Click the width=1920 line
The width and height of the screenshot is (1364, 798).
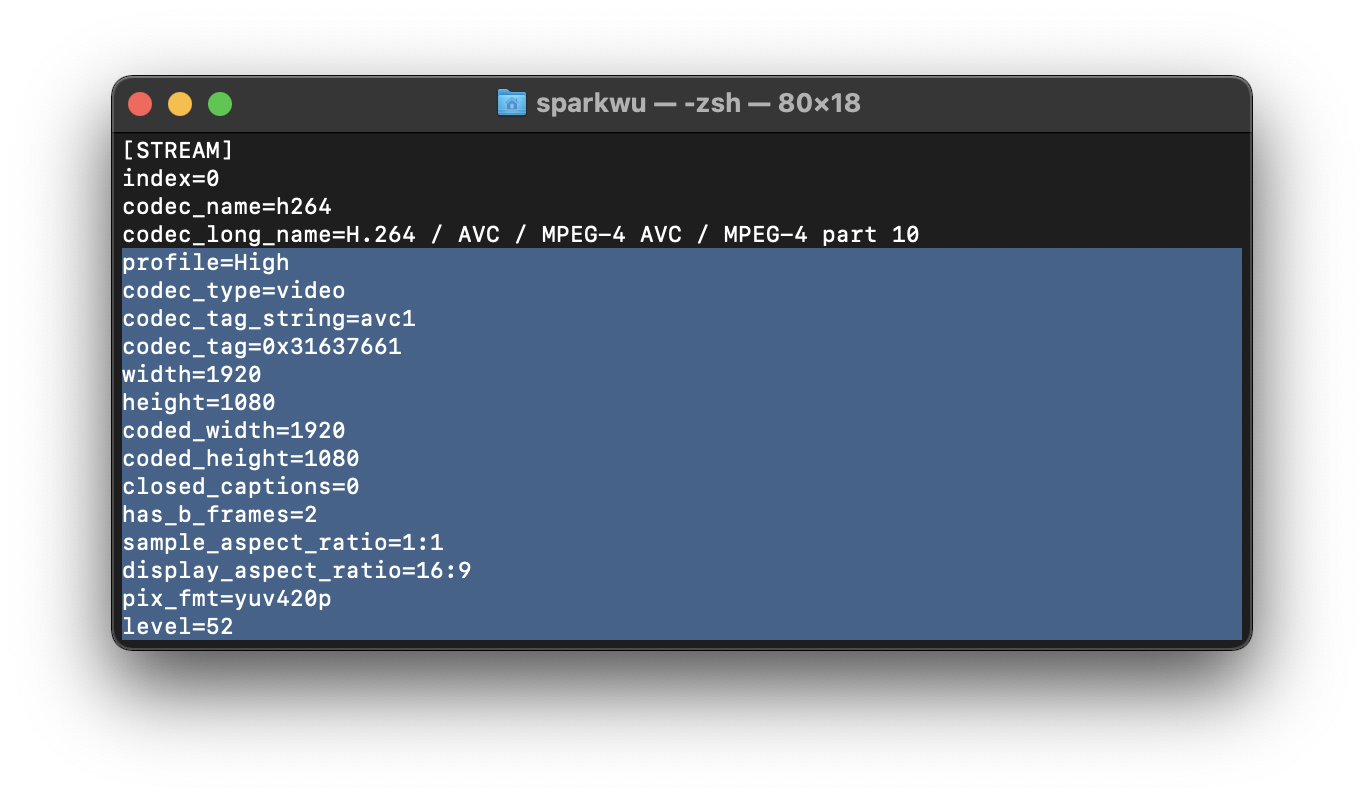pyautogui.click(x=192, y=375)
